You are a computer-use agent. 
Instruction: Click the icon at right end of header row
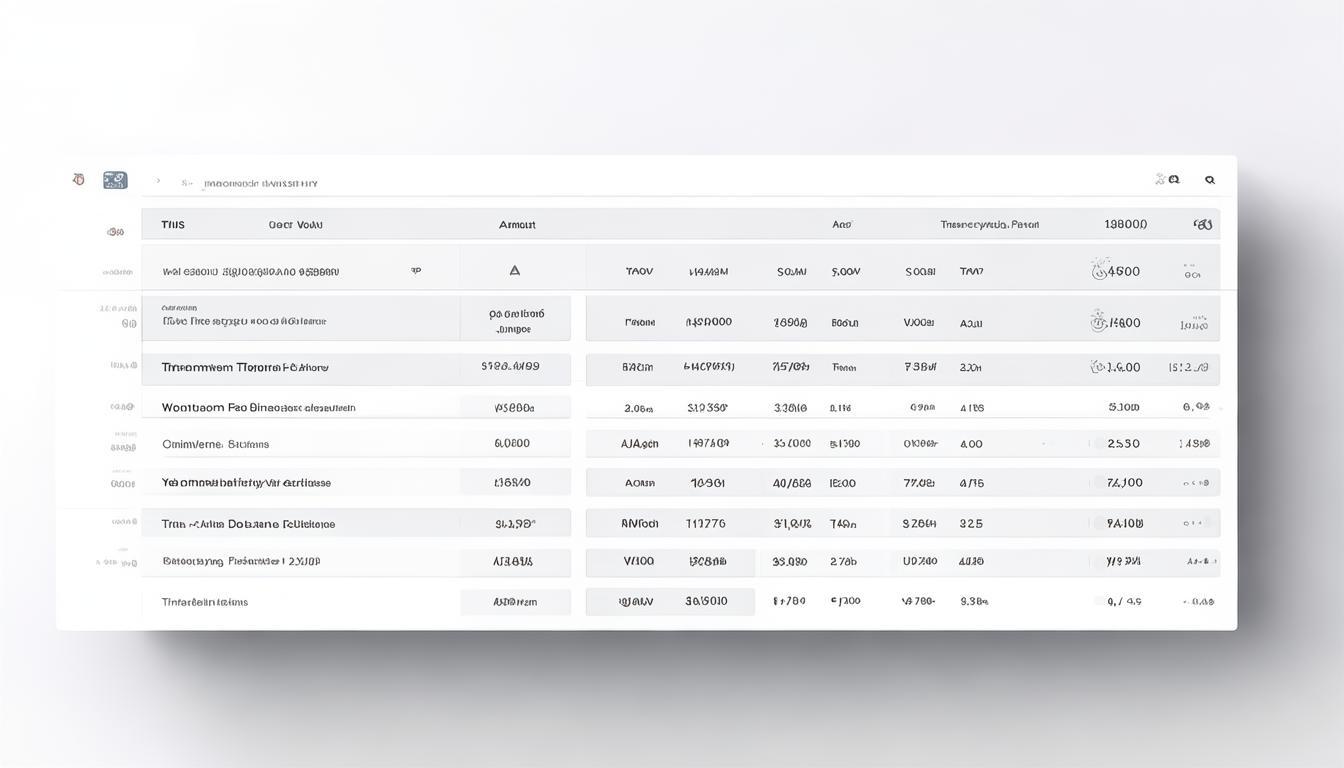(x=1202, y=225)
